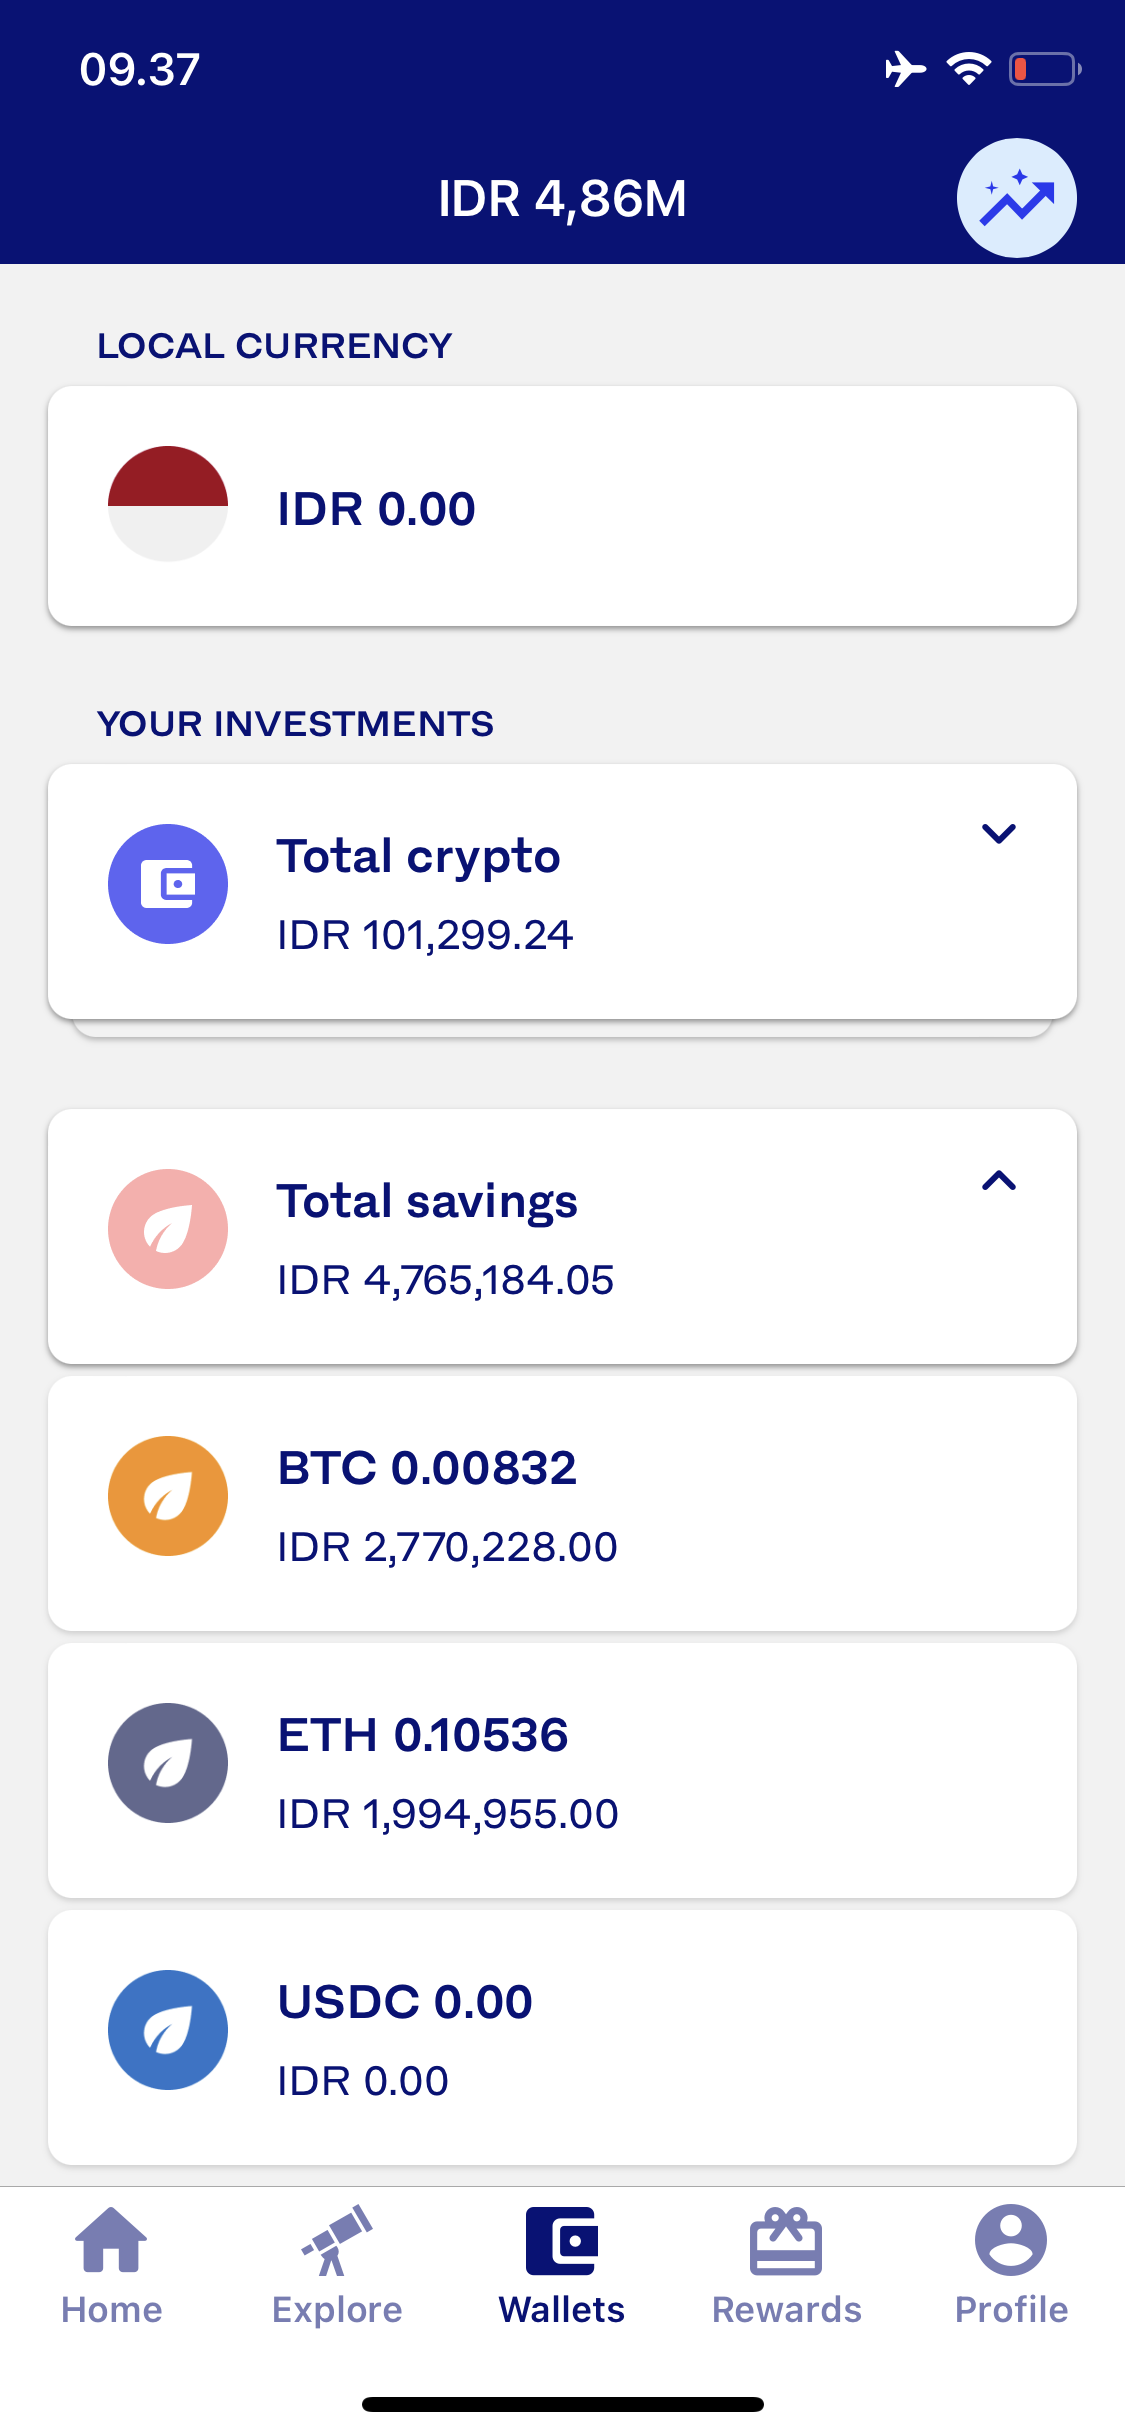
Task: Open the Explore tab
Action: coord(337,2266)
